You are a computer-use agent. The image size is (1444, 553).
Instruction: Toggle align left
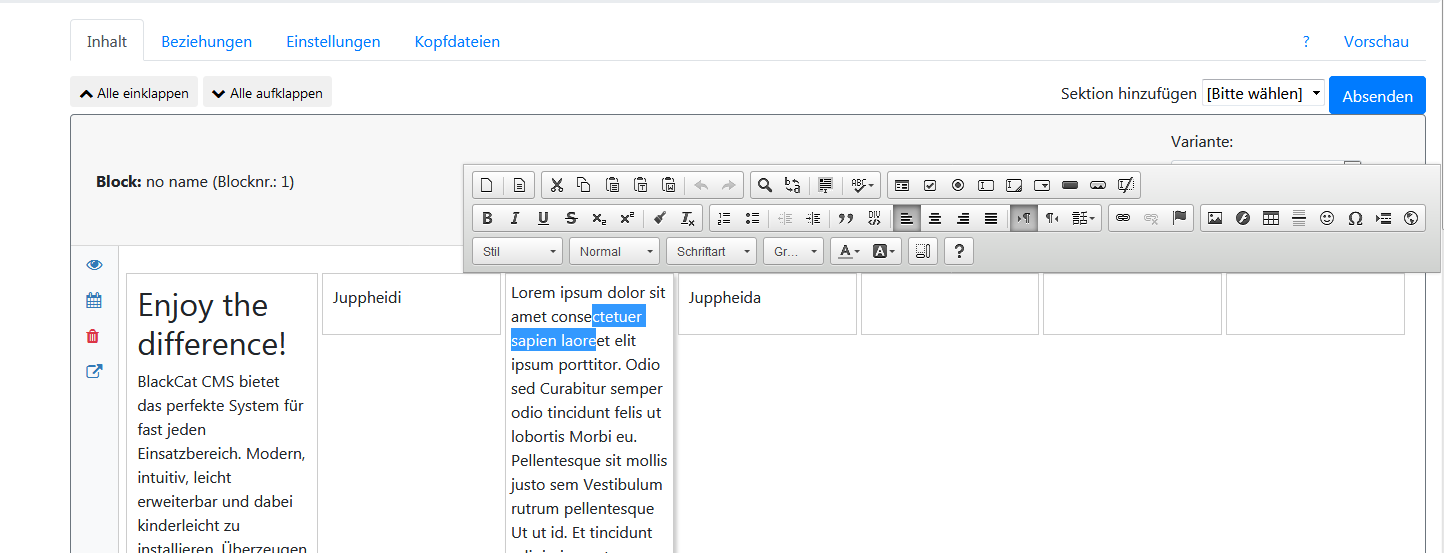point(907,218)
